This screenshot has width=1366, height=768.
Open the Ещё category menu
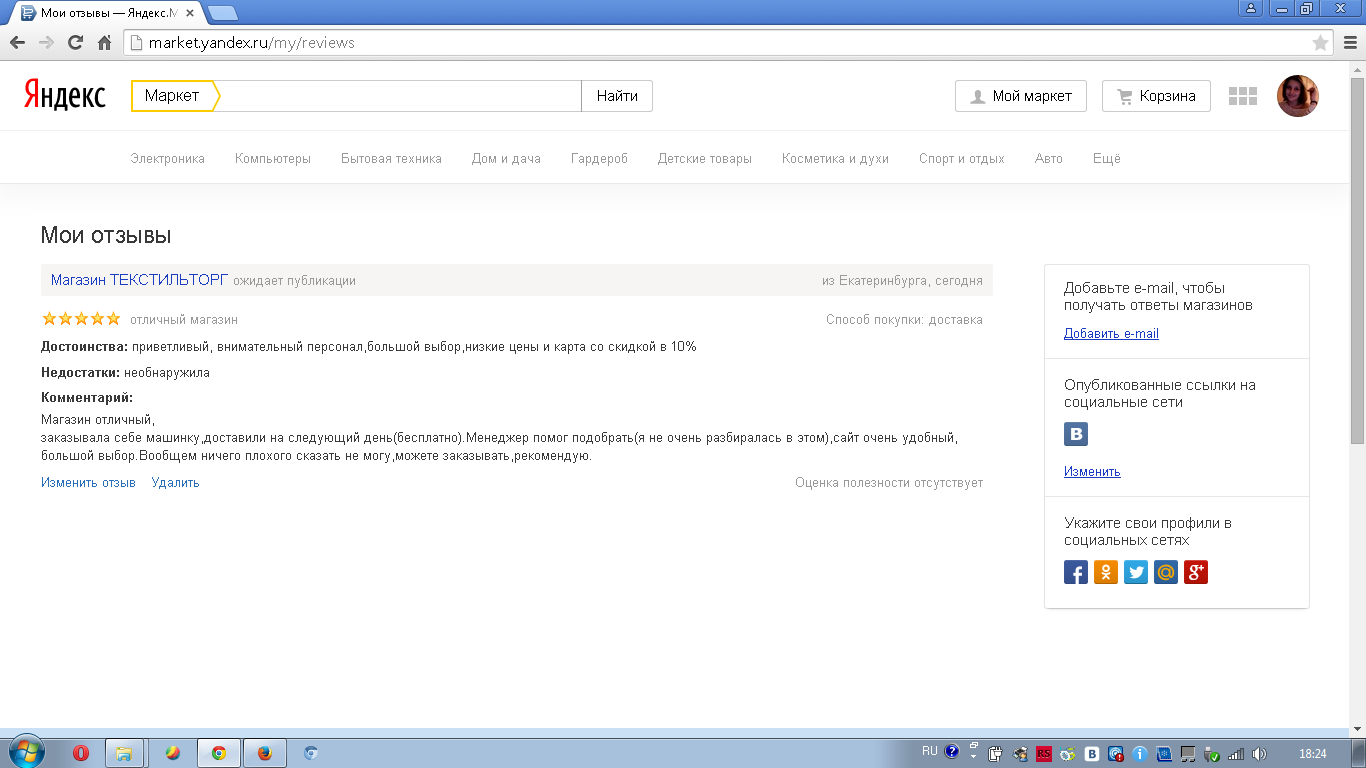click(1107, 158)
